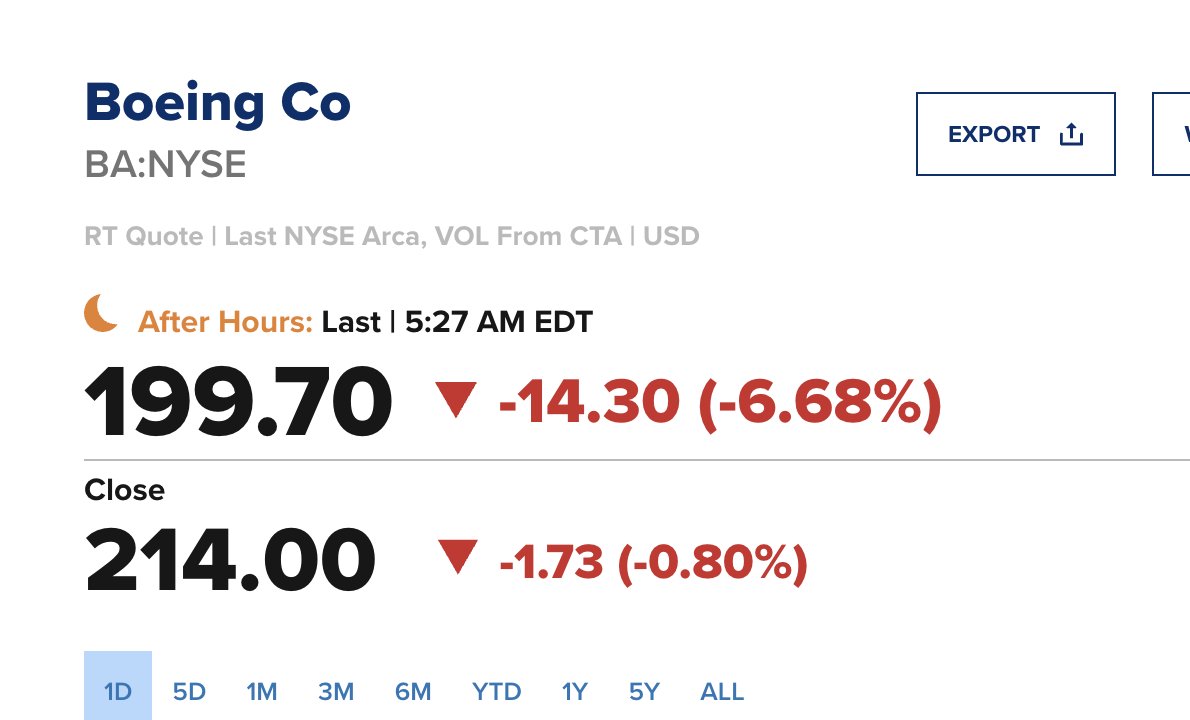Click the orange after-hours moon icon
Screen dimensions: 1190x720
[101, 316]
